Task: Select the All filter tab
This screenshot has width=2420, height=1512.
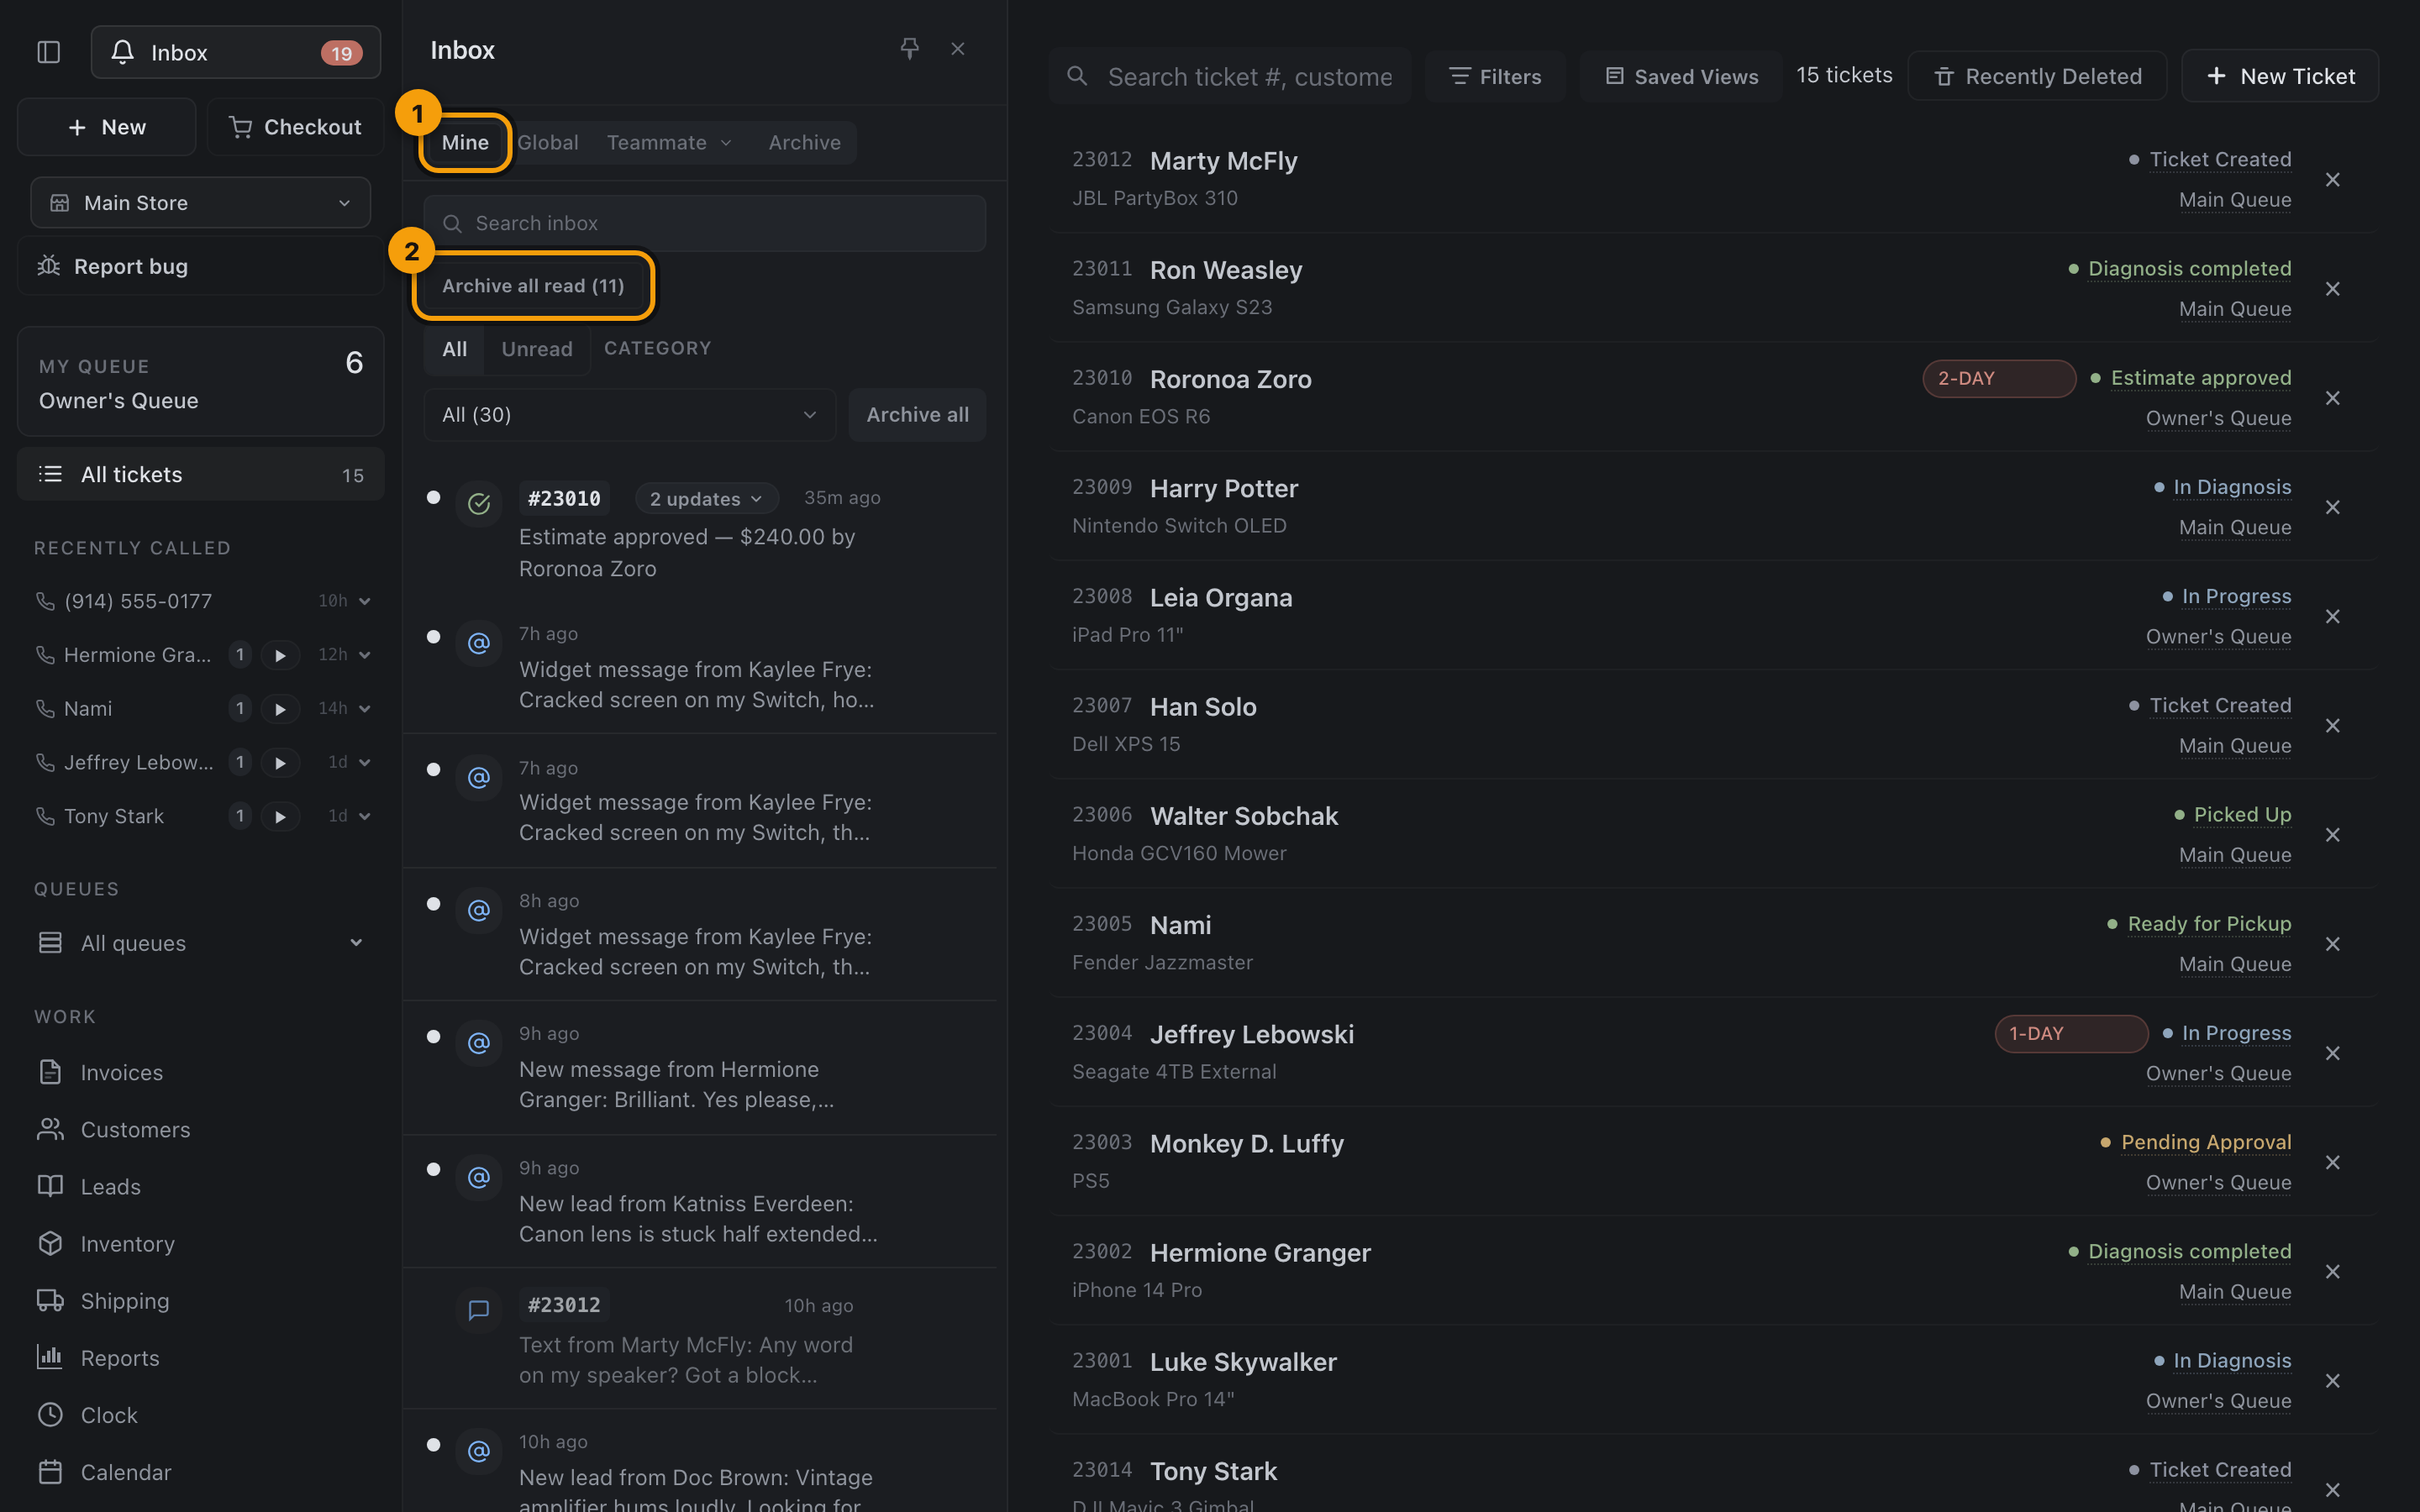Action: pos(455,349)
